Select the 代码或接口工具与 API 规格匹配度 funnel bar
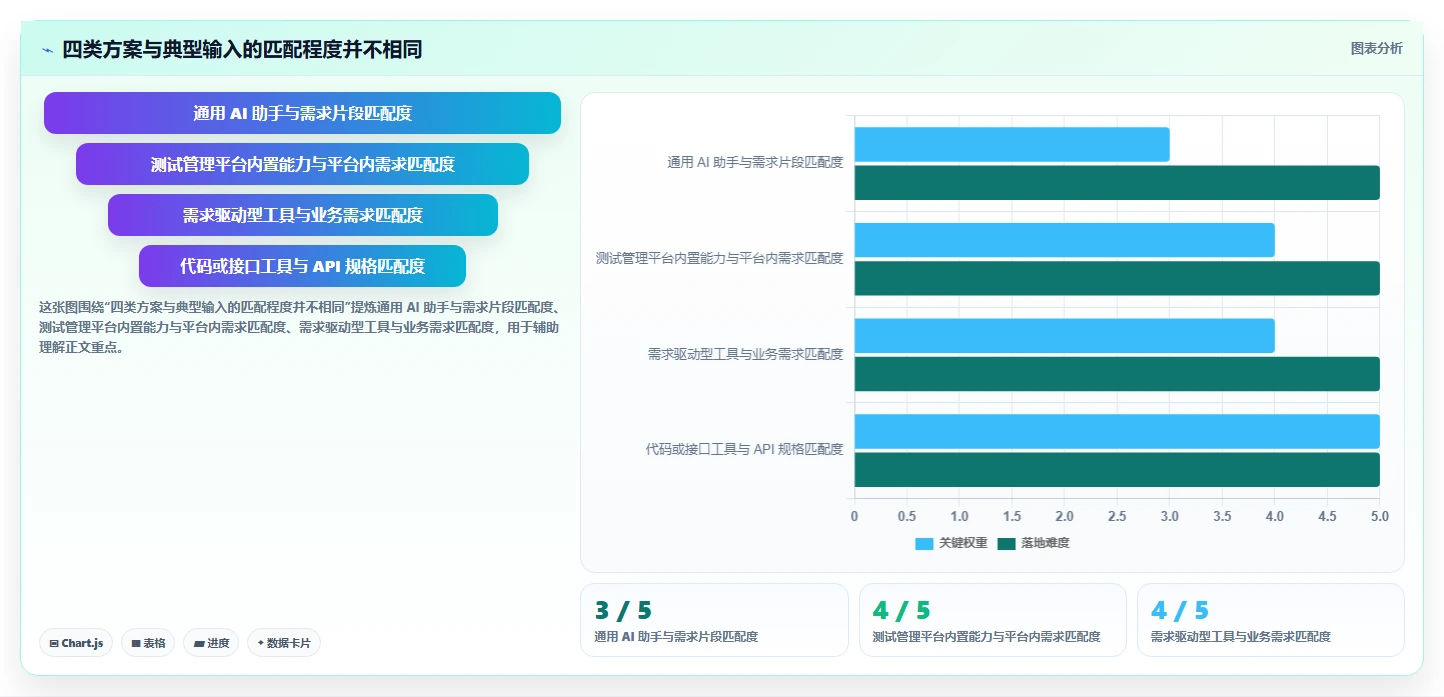 [302, 266]
